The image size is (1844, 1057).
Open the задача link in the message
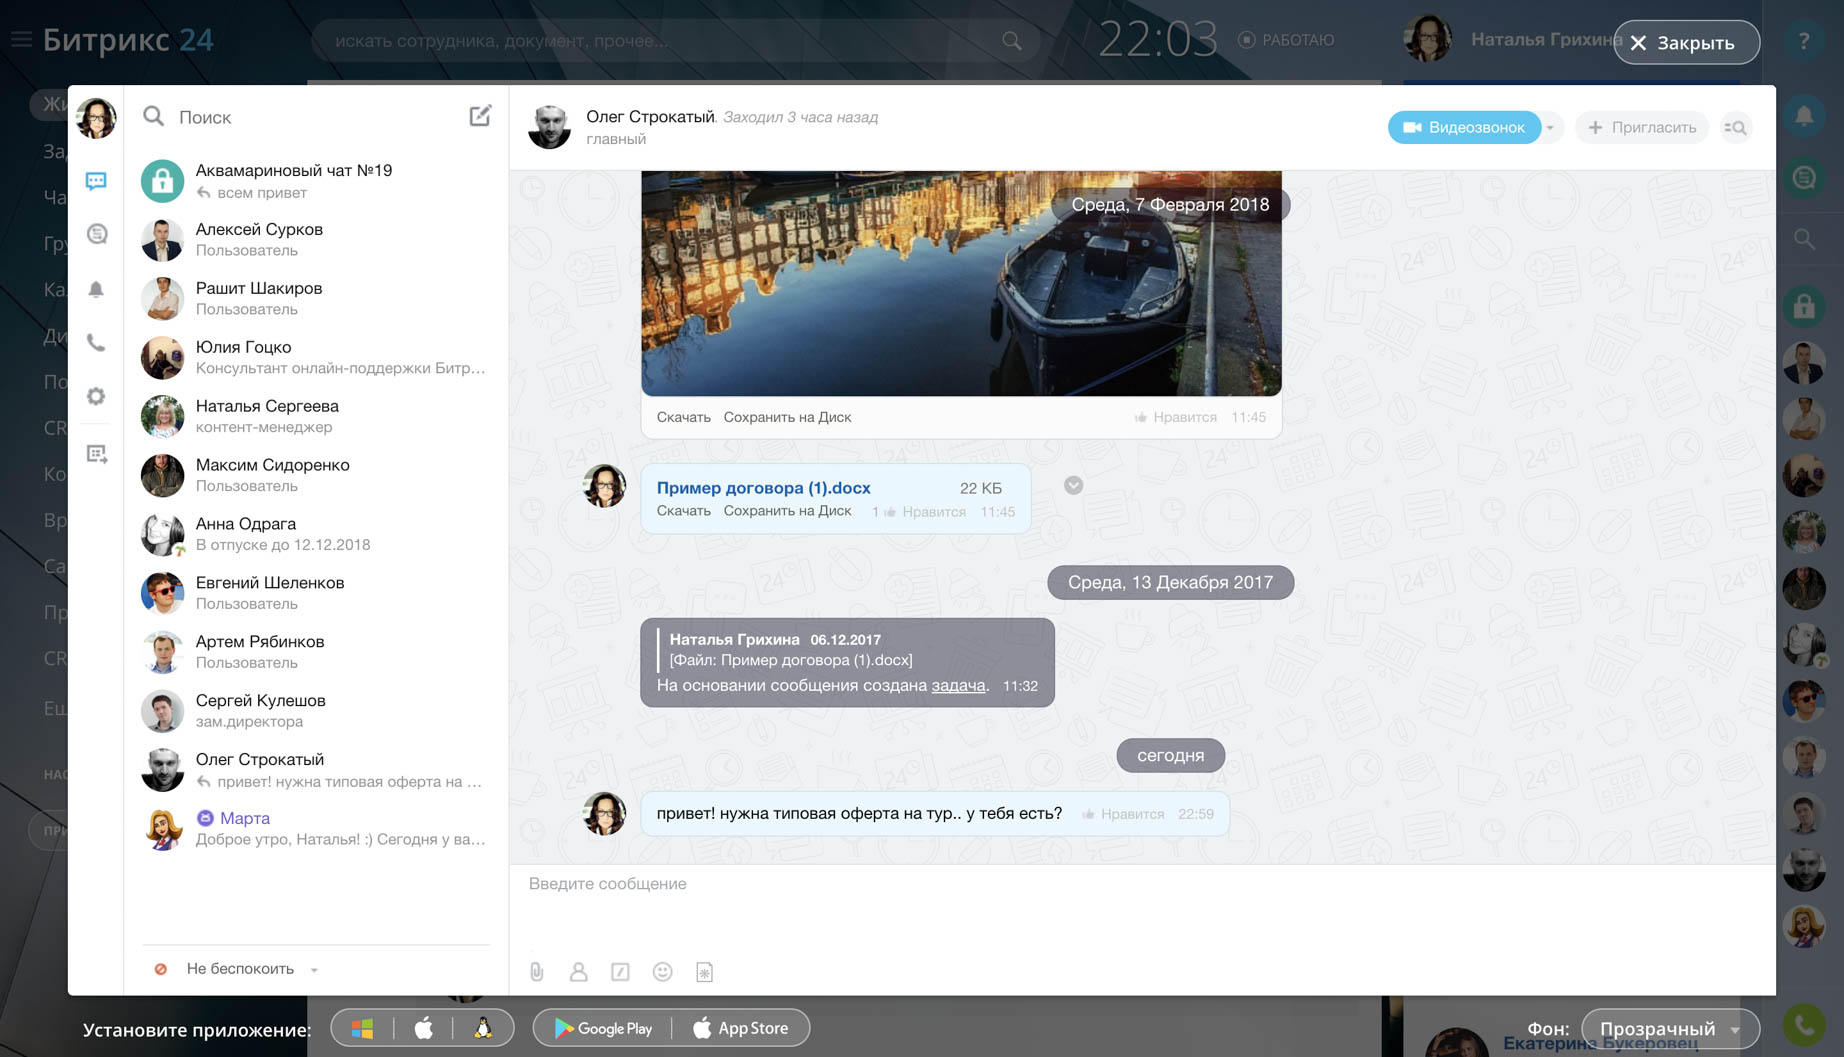[957, 685]
